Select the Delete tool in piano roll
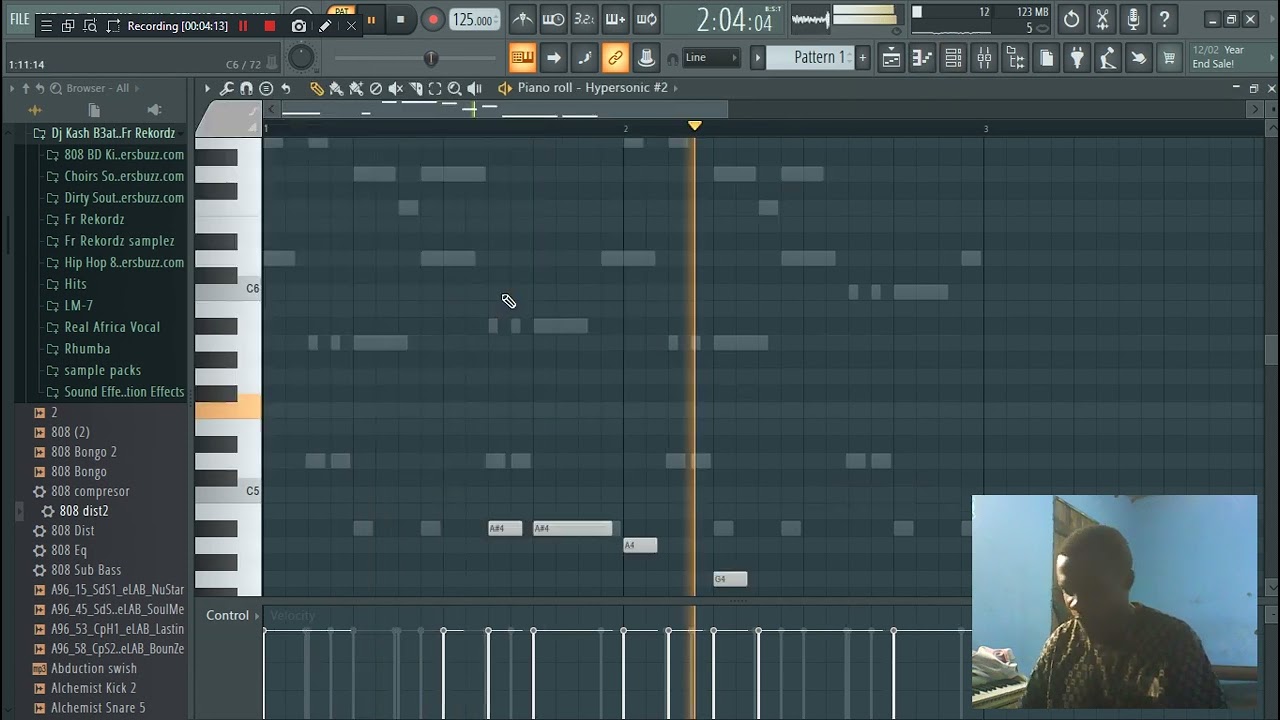The image size is (1280, 720). click(376, 88)
